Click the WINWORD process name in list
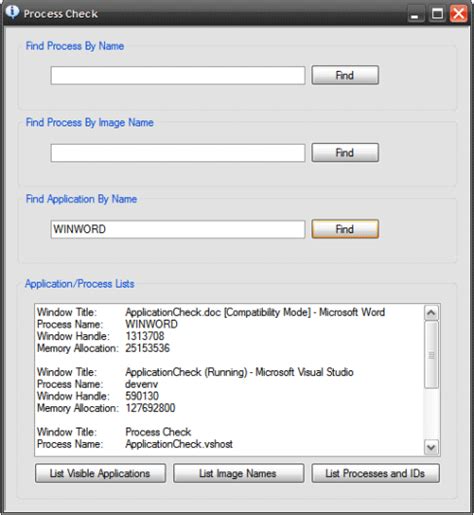The image size is (474, 515). [151, 324]
